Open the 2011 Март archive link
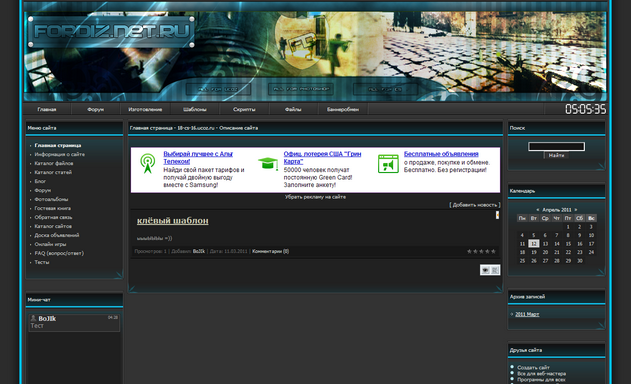Viewport: 631px width, 384px height. click(527, 314)
